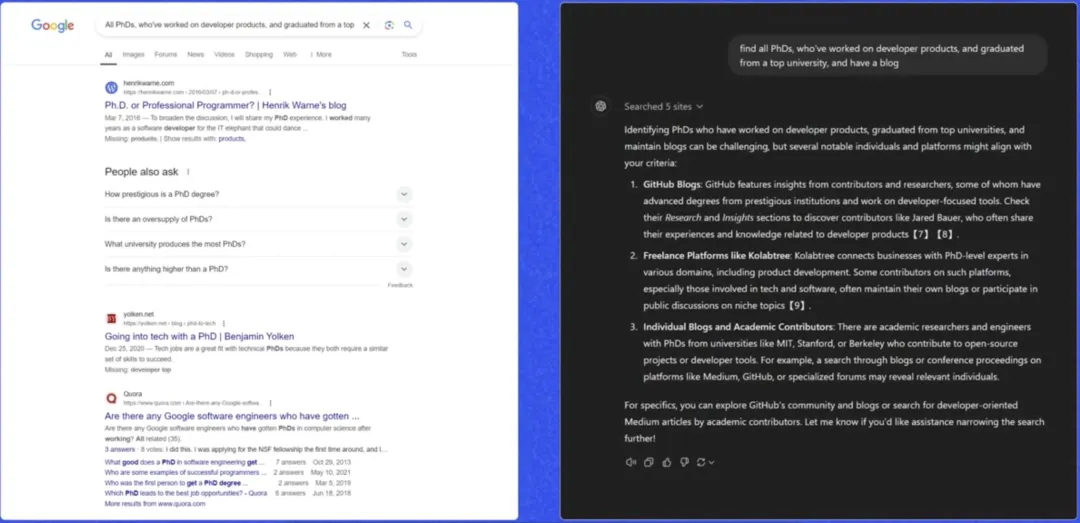
Task: Open the options menu beside henrikwarne.com URL
Action: tap(270, 92)
